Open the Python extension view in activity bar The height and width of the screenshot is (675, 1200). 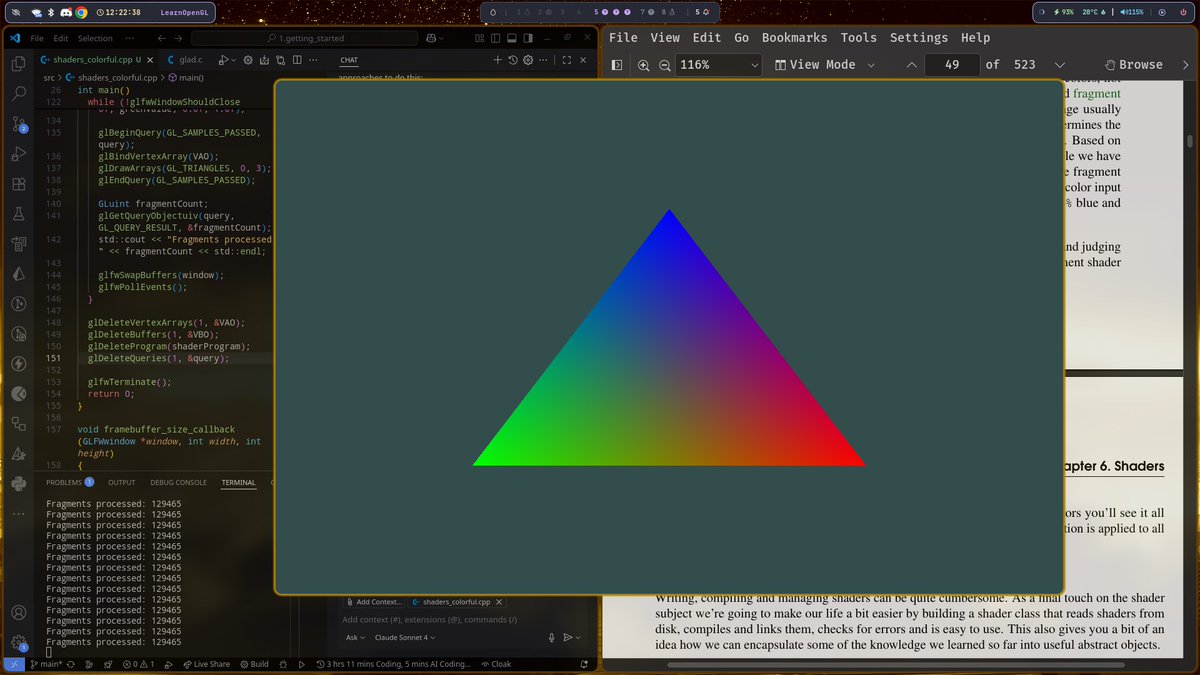tap(18, 484)
